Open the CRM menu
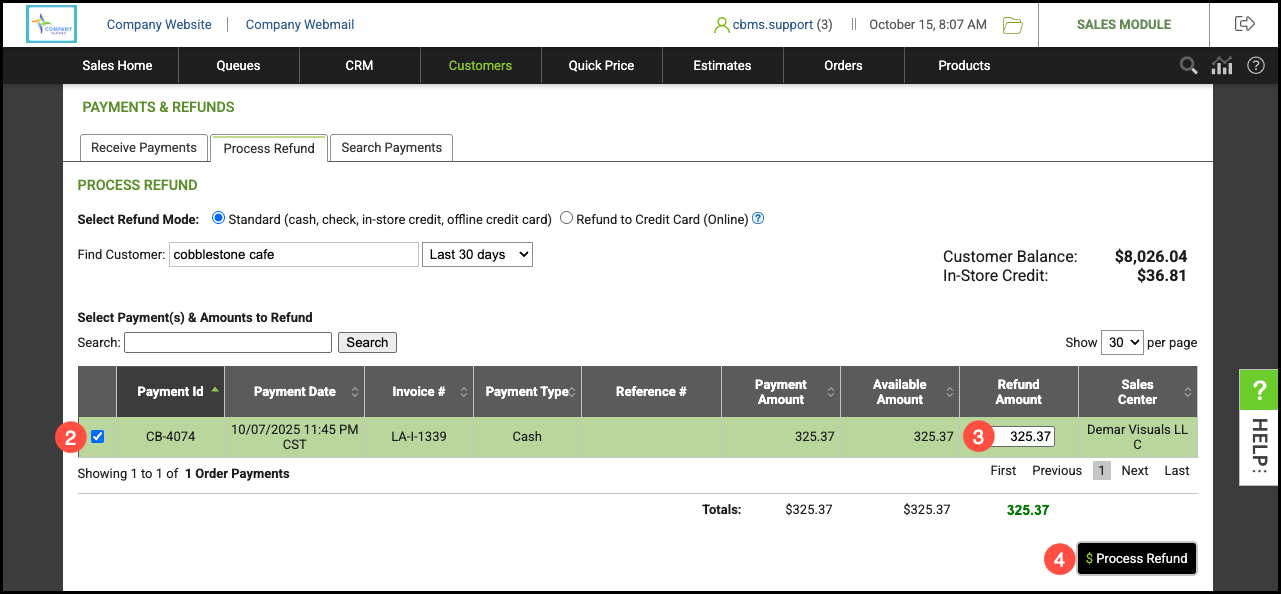This screenshot has height=594, width=1281. (x=359, y=65)
